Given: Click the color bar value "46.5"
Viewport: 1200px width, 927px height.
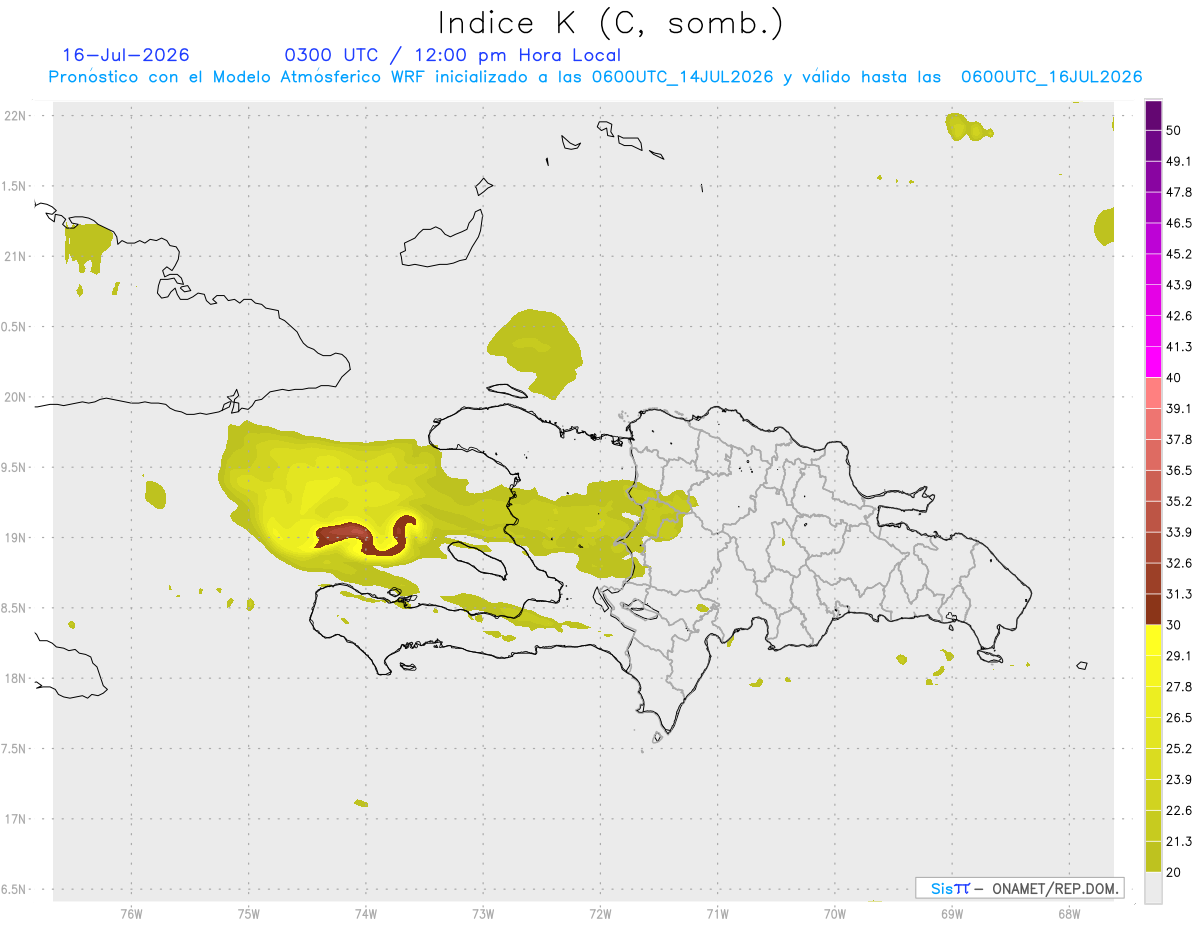Looking at the screenshot, I should pos(1179,223).
